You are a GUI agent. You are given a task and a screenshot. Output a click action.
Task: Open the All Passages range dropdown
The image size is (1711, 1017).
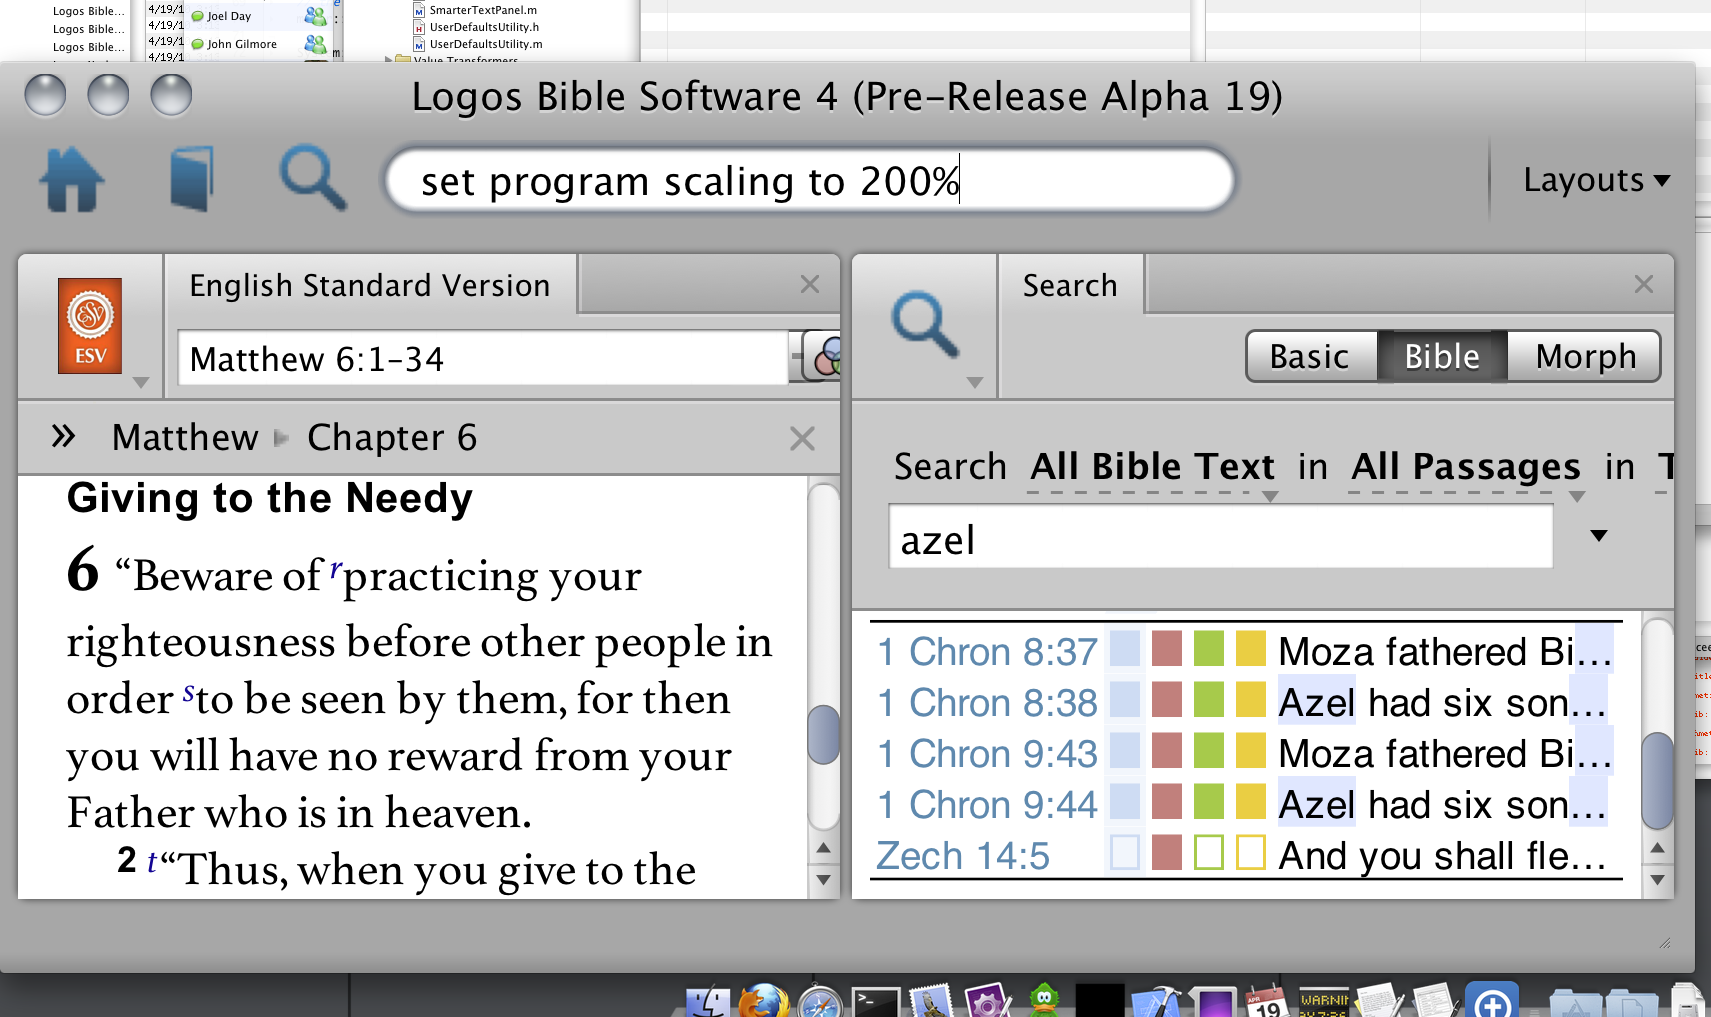[1466, 467]
